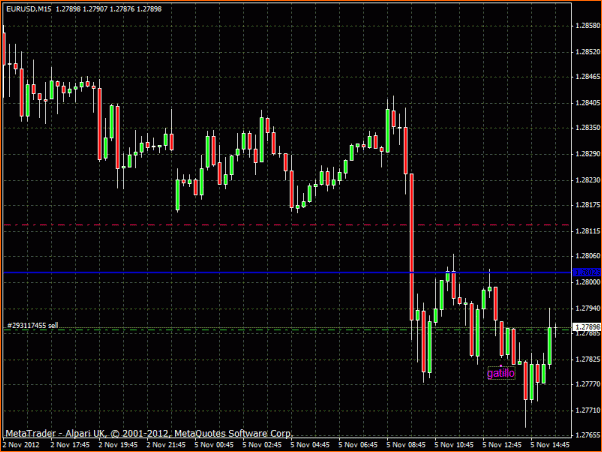This screenshot has height=452, width=602.
Task: Click the "5 Nov 02:45" time label
Action: point(262,445)
